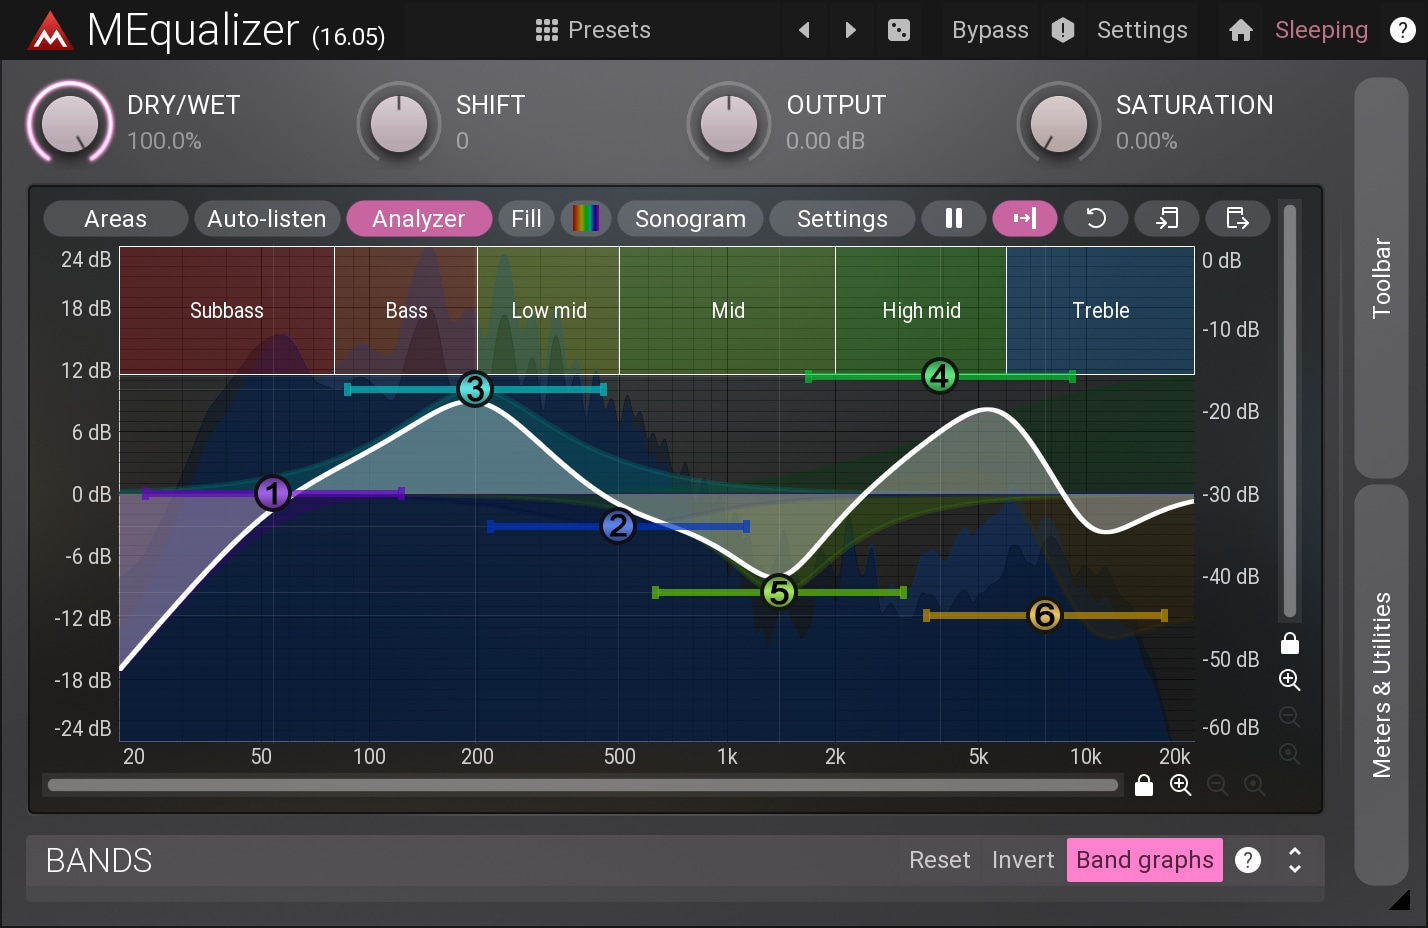The image size is (1428, 928).
Task: Click the SHIFT value 0
Action: point(462,141)
